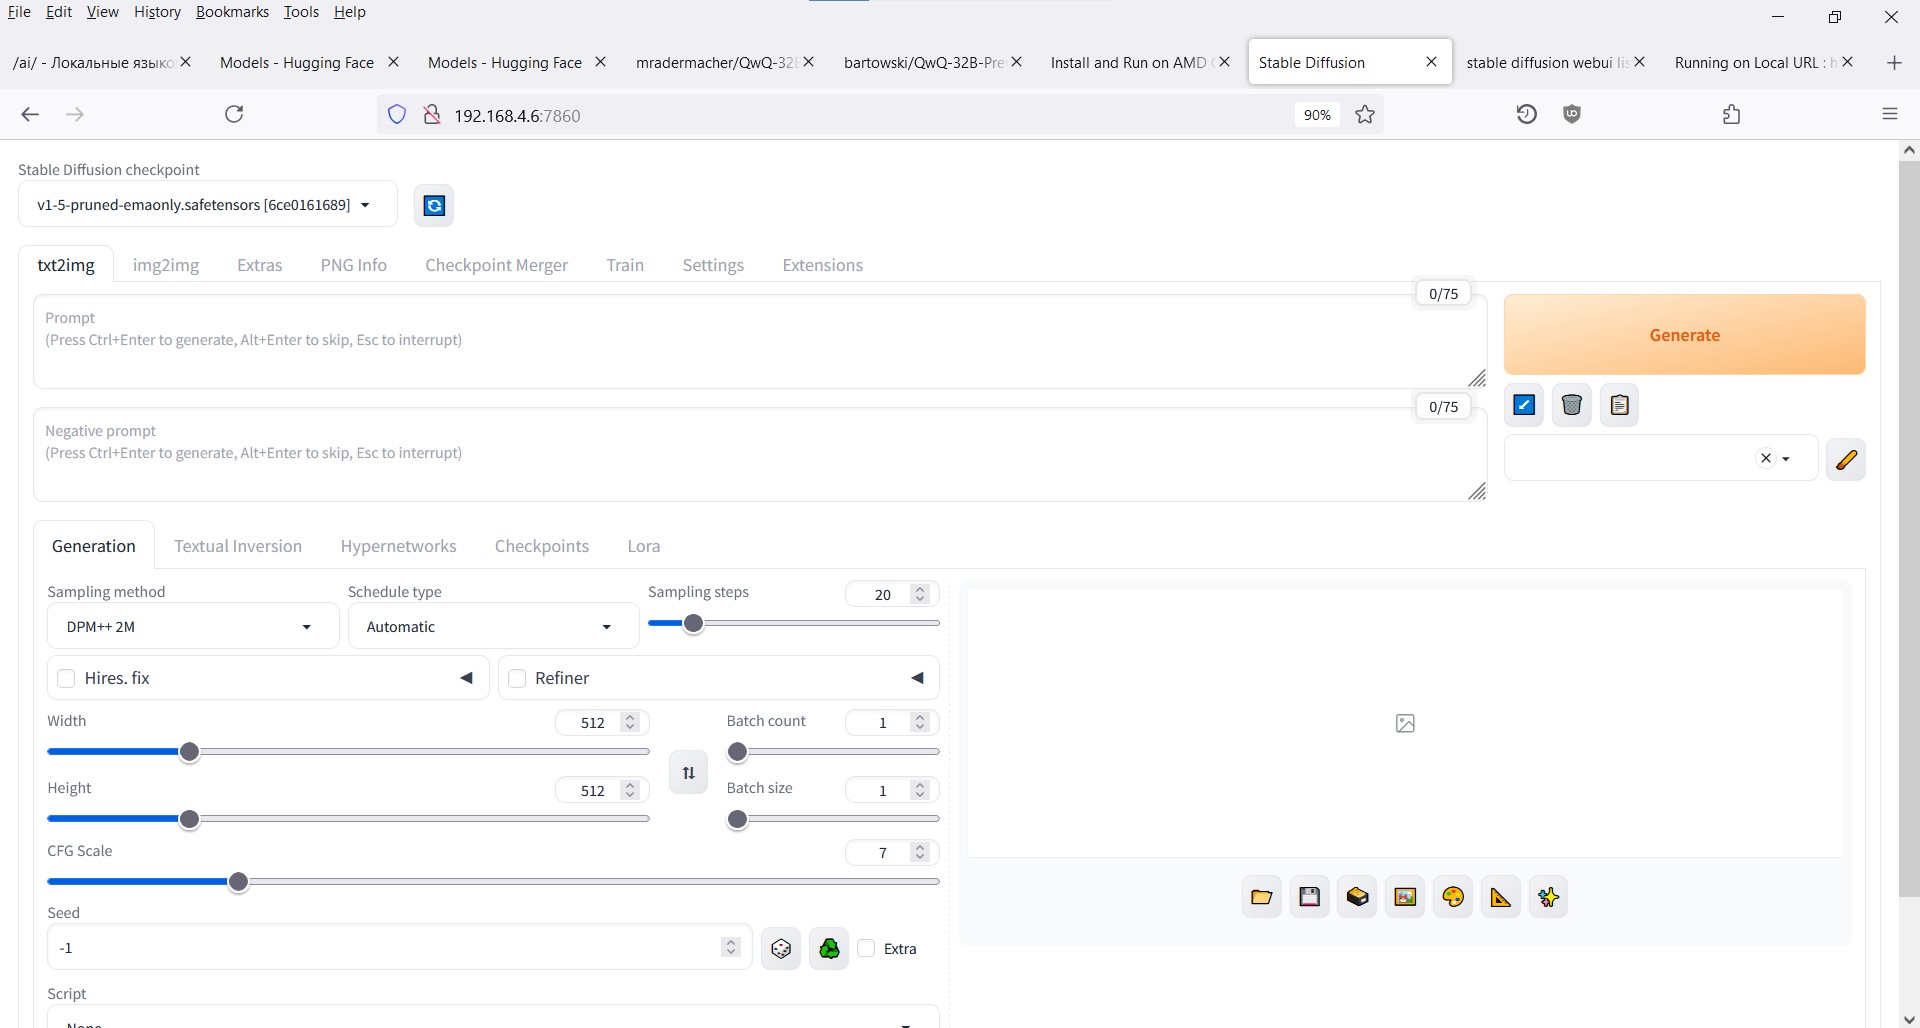Click the clipboard apply-styles icon
This screenshot has width=1920, height=1028.
pos(1620,405)
